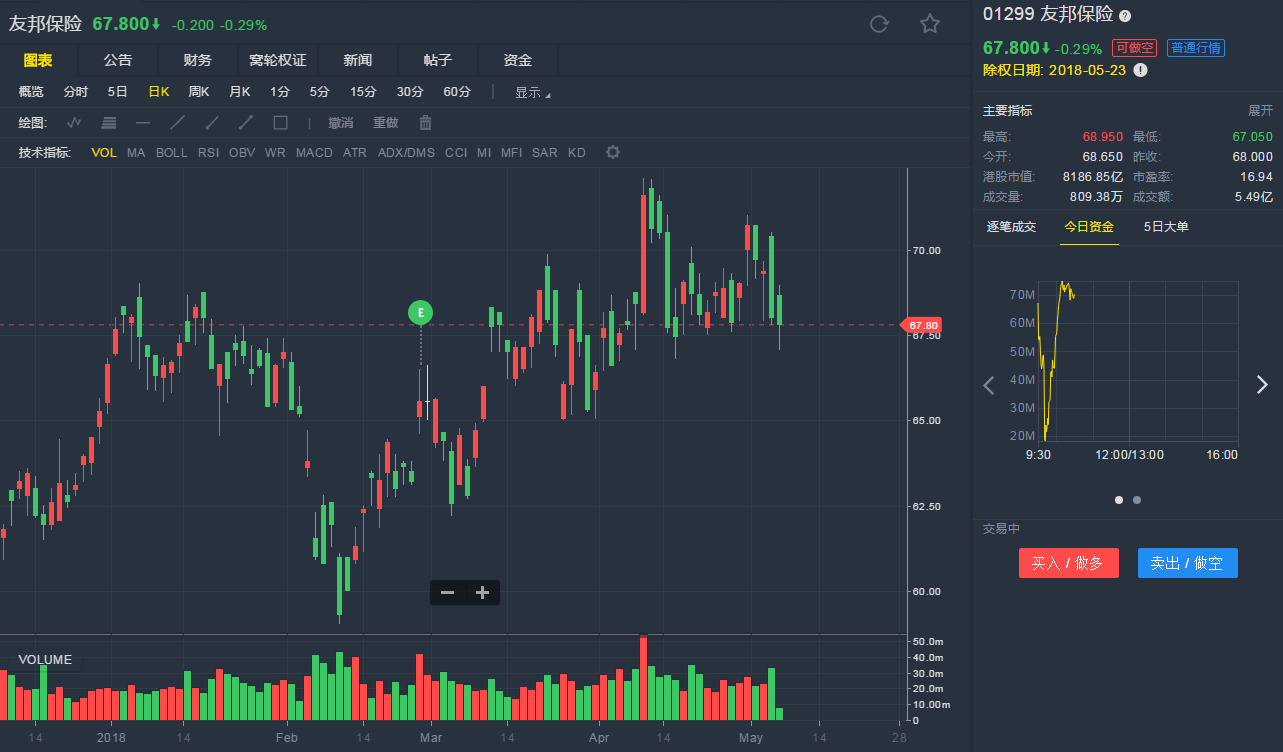The height and width of the screenshot is (752, 1283).
Task: Select 日K daily candlestick period
Action: click(x=158, y=92)
